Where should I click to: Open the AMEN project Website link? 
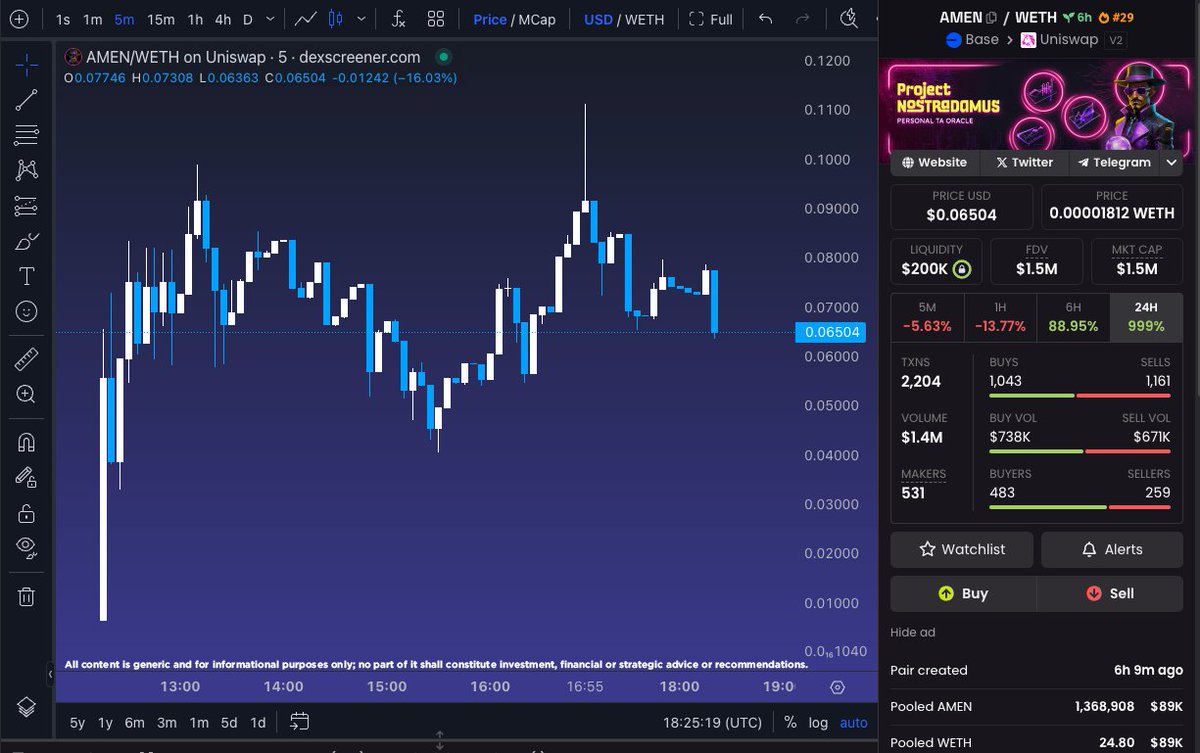(x=934, y=162)
